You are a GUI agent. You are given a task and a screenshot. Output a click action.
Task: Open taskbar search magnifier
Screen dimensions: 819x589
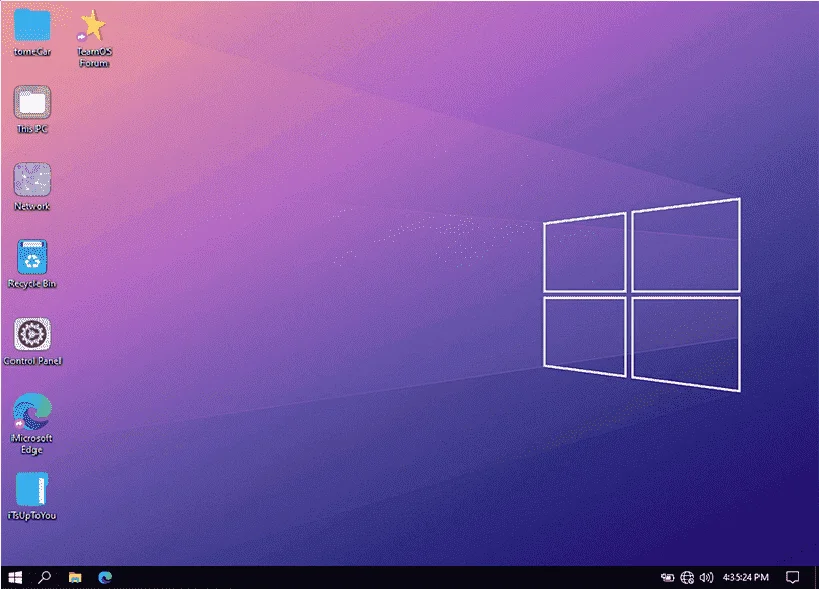click(44, 577)
